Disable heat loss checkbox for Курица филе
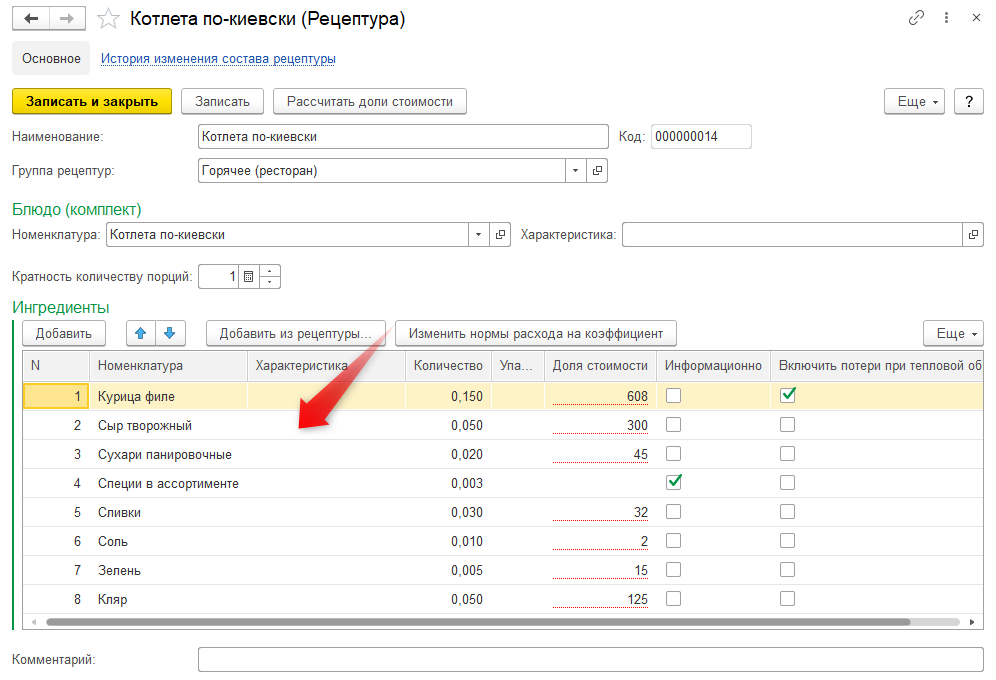The height and width of the screenshot is (680, 996). pyautogui.click(x=788, y=396)
